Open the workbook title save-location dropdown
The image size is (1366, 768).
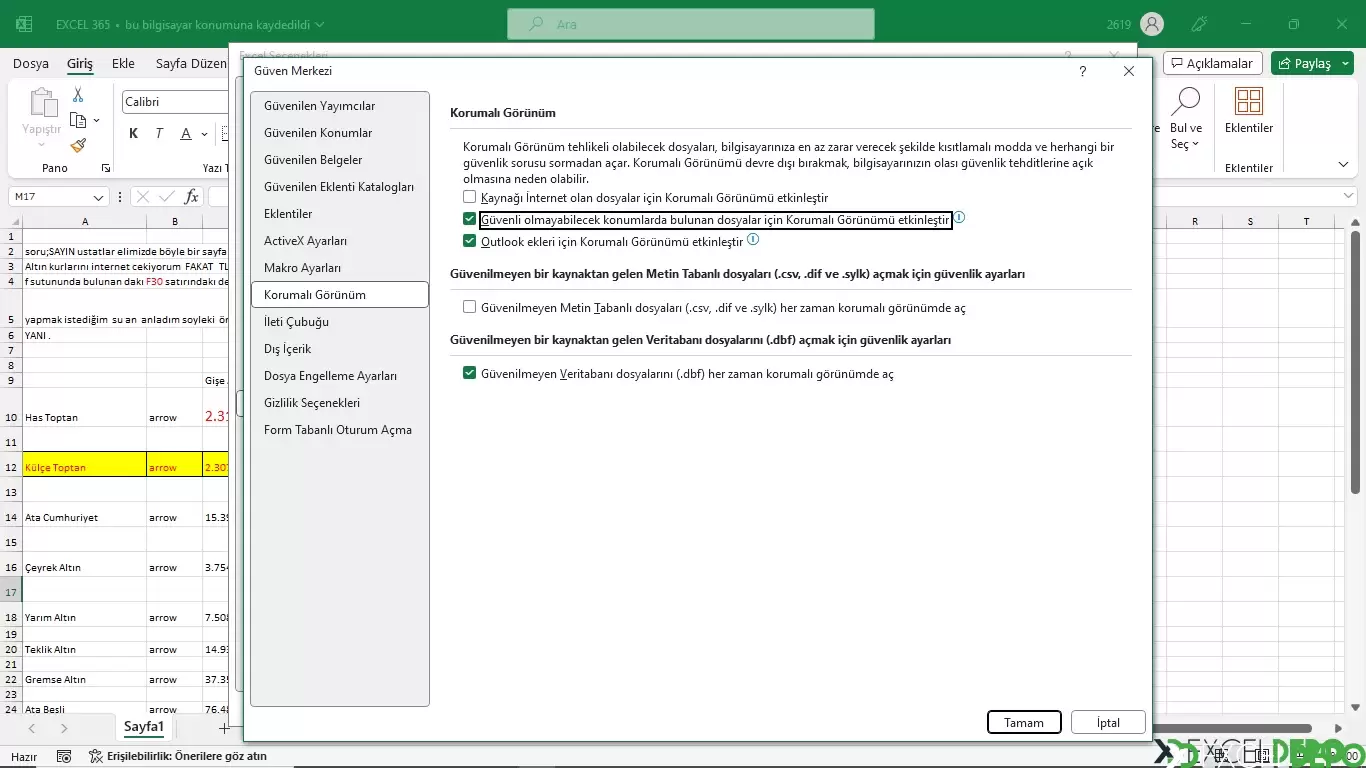click(x=318, y=25)
